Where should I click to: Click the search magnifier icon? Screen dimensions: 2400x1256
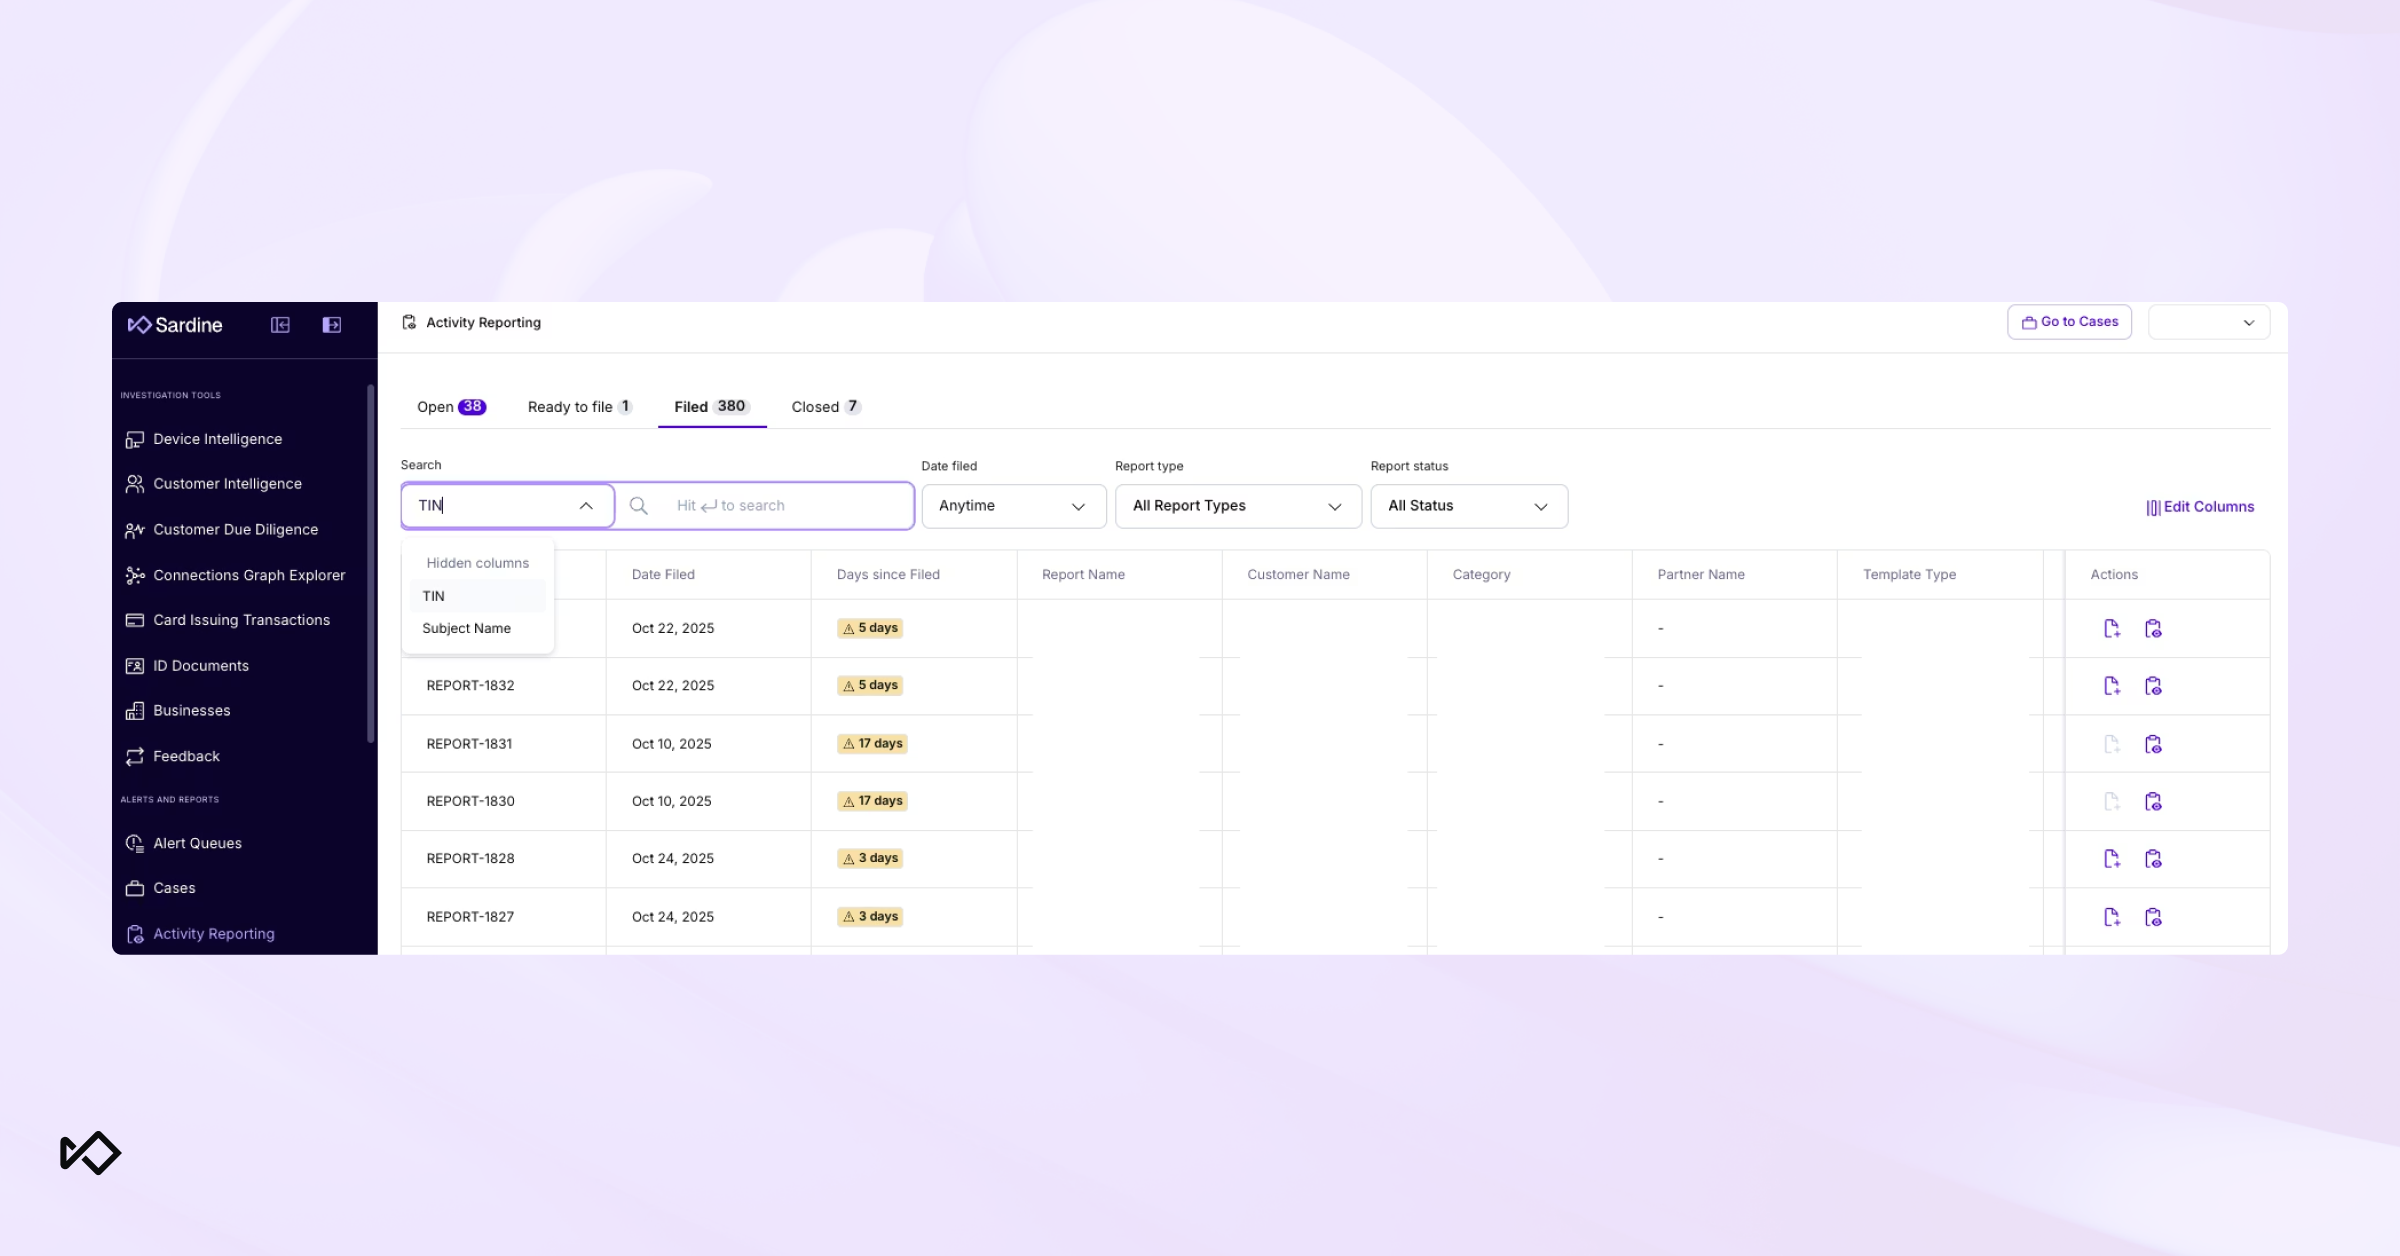click(x=638, y=506)
